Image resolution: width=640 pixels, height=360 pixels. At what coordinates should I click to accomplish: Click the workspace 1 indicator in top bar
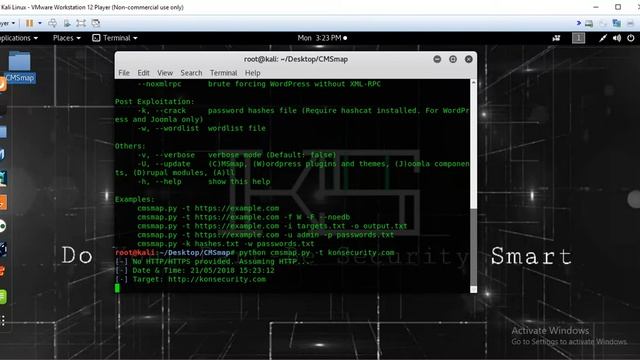(578, 38)
